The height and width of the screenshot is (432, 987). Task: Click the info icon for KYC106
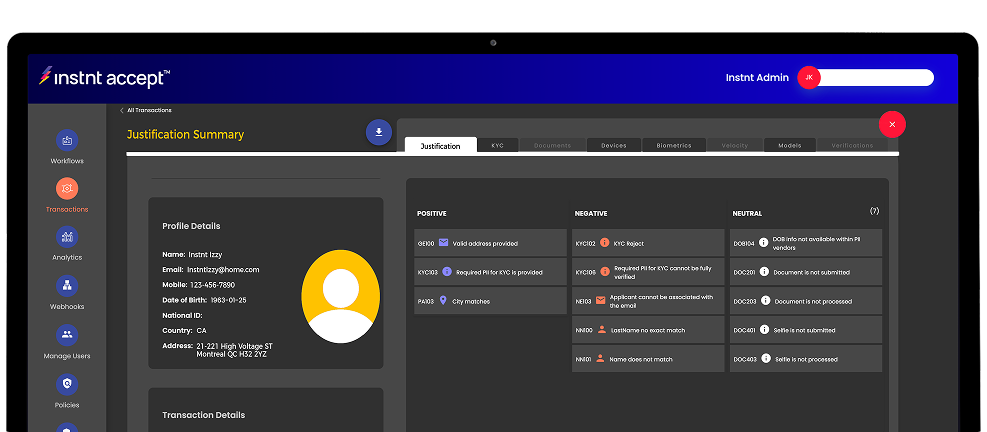pyautogui.click(x=605, y=271)
